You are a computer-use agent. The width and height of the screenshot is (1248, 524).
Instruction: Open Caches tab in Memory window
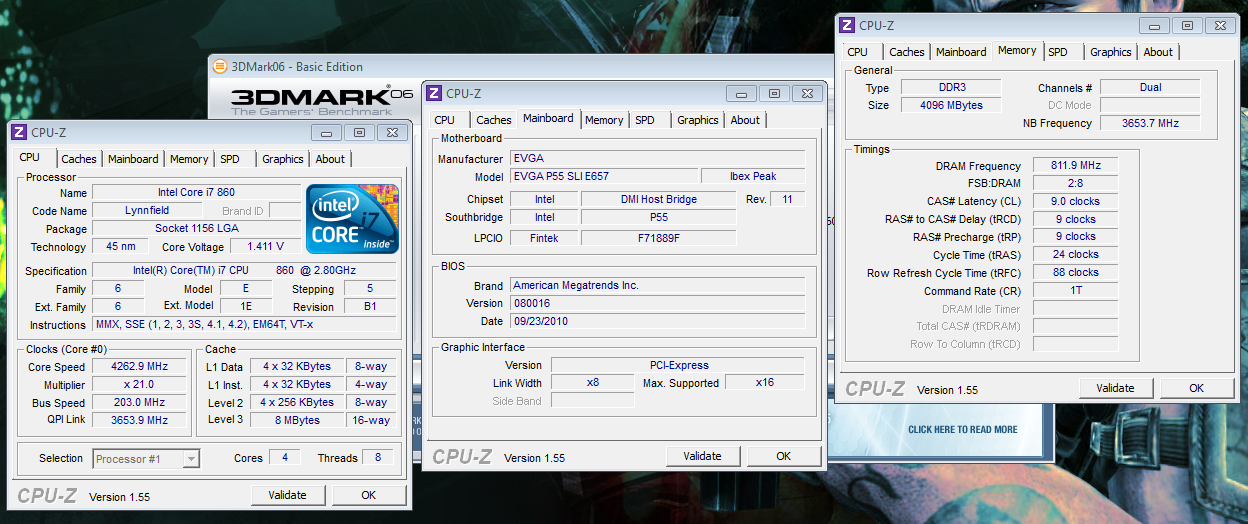pyautogui.click(x=907, y=52)
